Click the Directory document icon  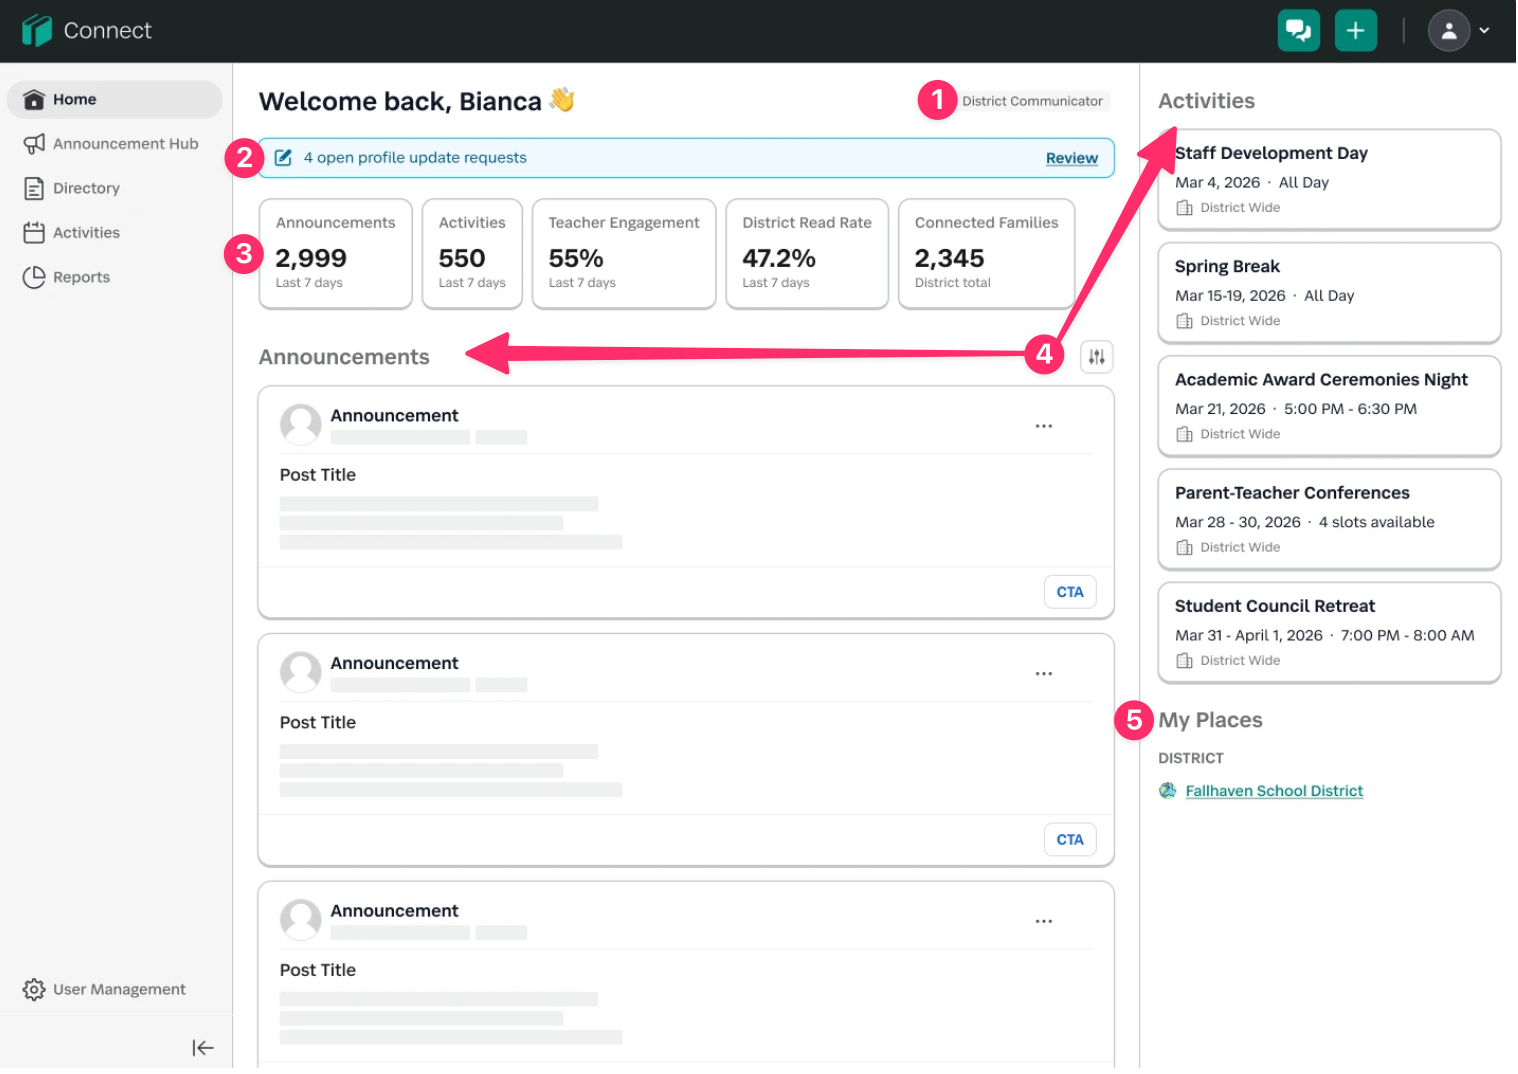[34, 189]
